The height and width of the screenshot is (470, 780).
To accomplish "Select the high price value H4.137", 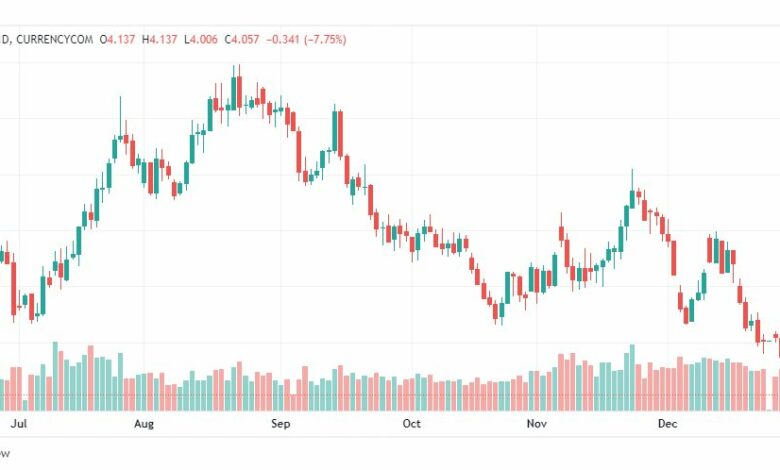I will pos(160,39).
